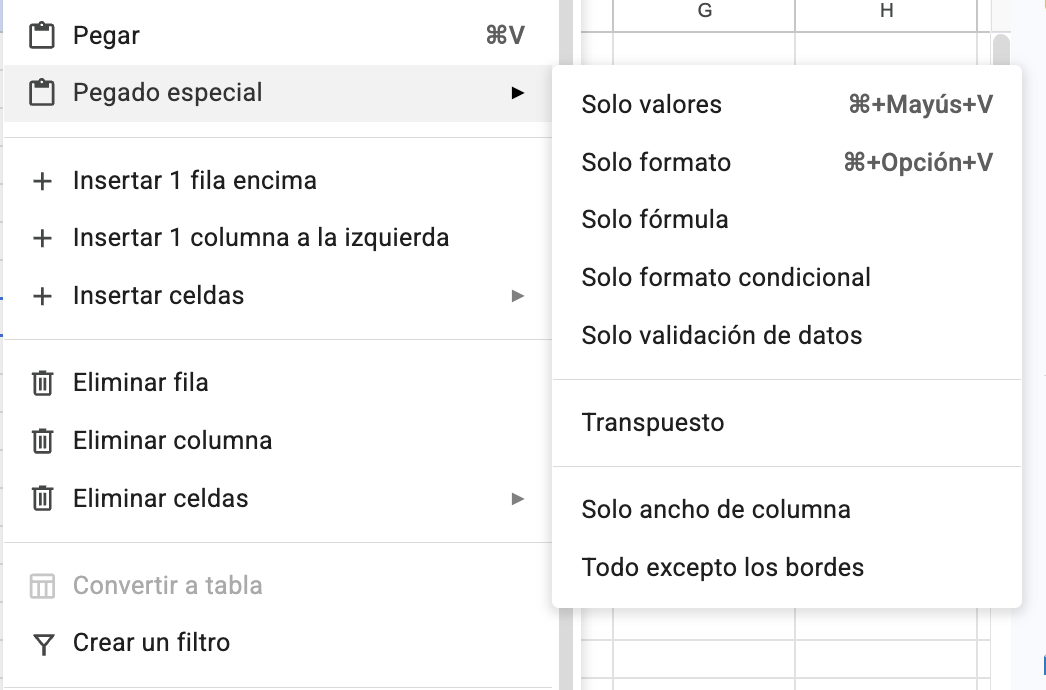Click the trash icon beside Eliminar columna

click(42, 440)
